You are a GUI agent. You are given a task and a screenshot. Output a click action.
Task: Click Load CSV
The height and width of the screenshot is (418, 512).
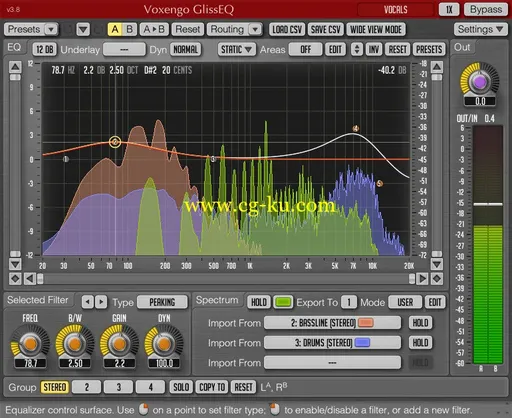pyautogui.click(x=287, y=29)
